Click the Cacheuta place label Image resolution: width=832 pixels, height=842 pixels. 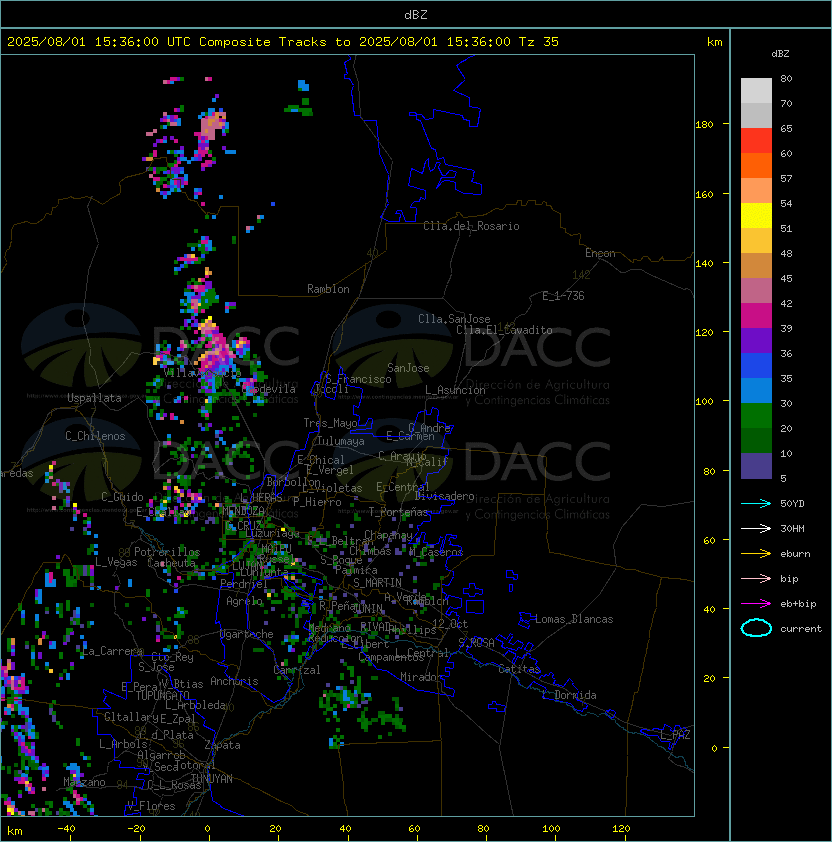tap(171, 563)
